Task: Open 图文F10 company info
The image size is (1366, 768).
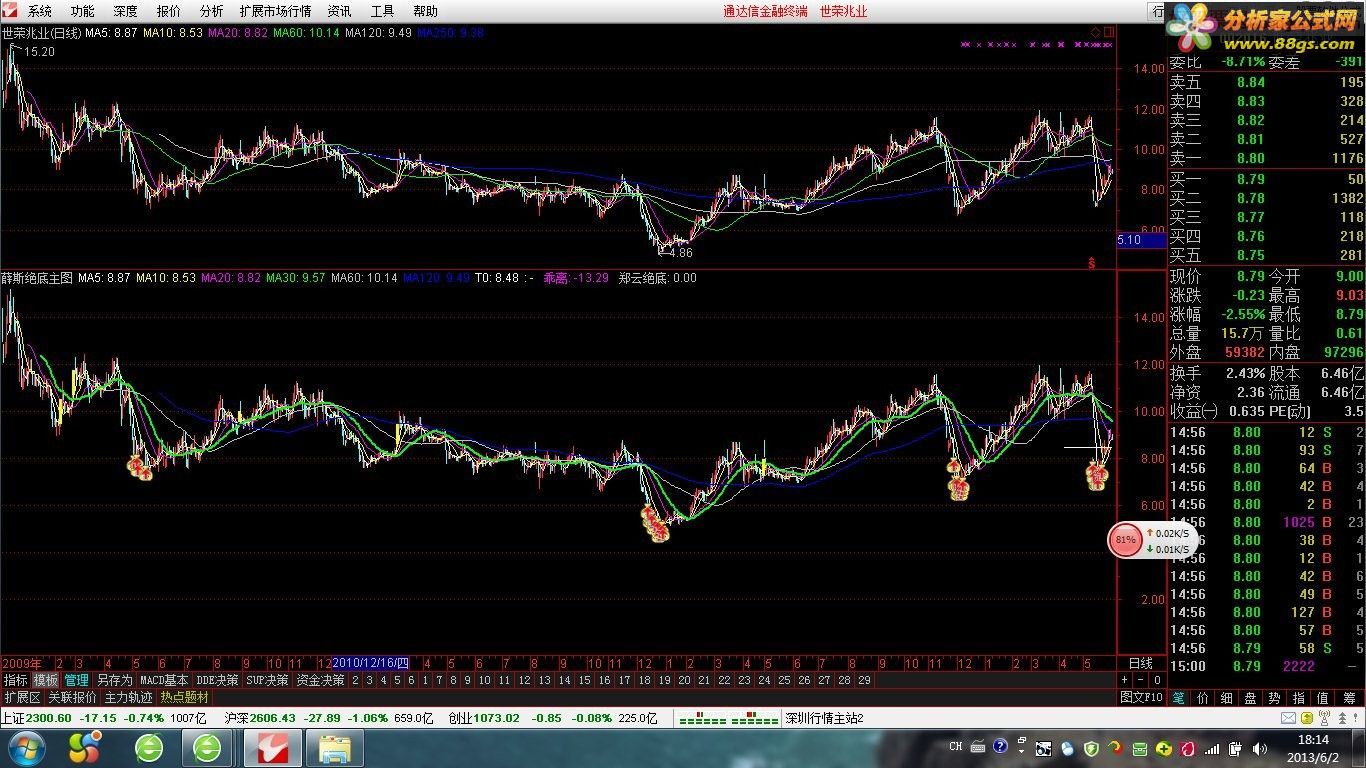Action: (x=1141, y=697)
